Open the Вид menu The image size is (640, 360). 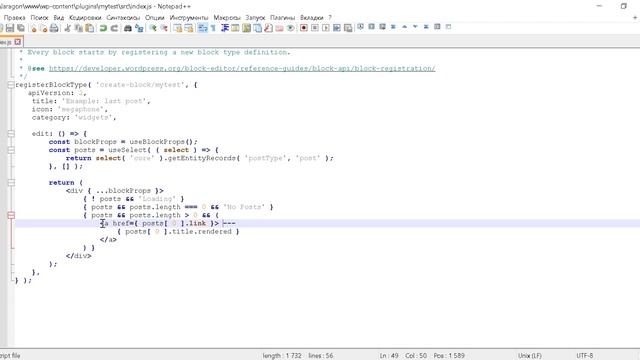(59, 18)
